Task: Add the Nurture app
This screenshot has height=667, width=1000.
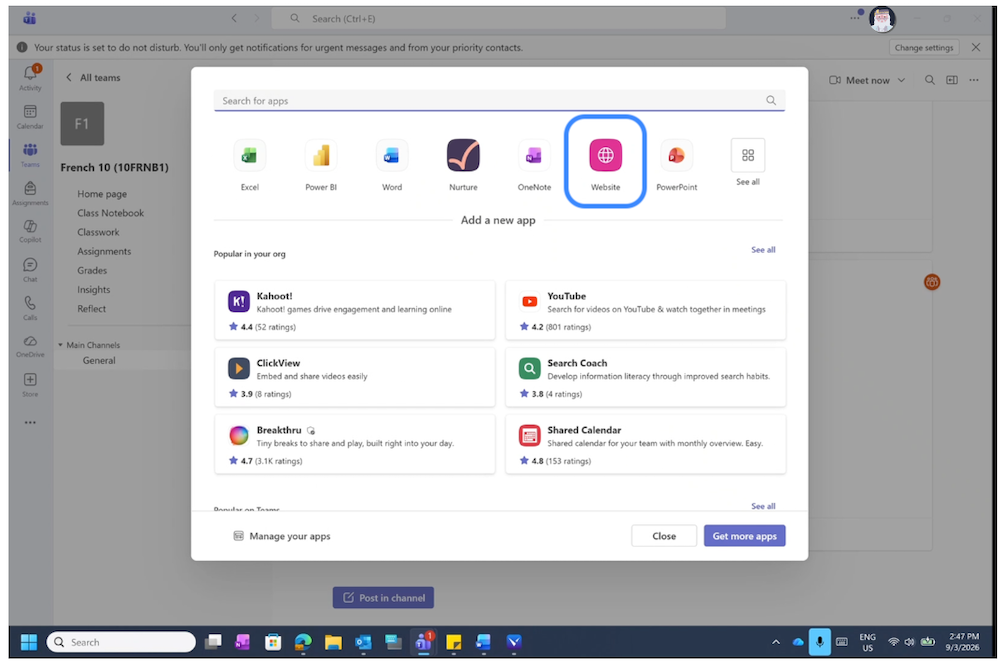Action: tap(463, 155)
